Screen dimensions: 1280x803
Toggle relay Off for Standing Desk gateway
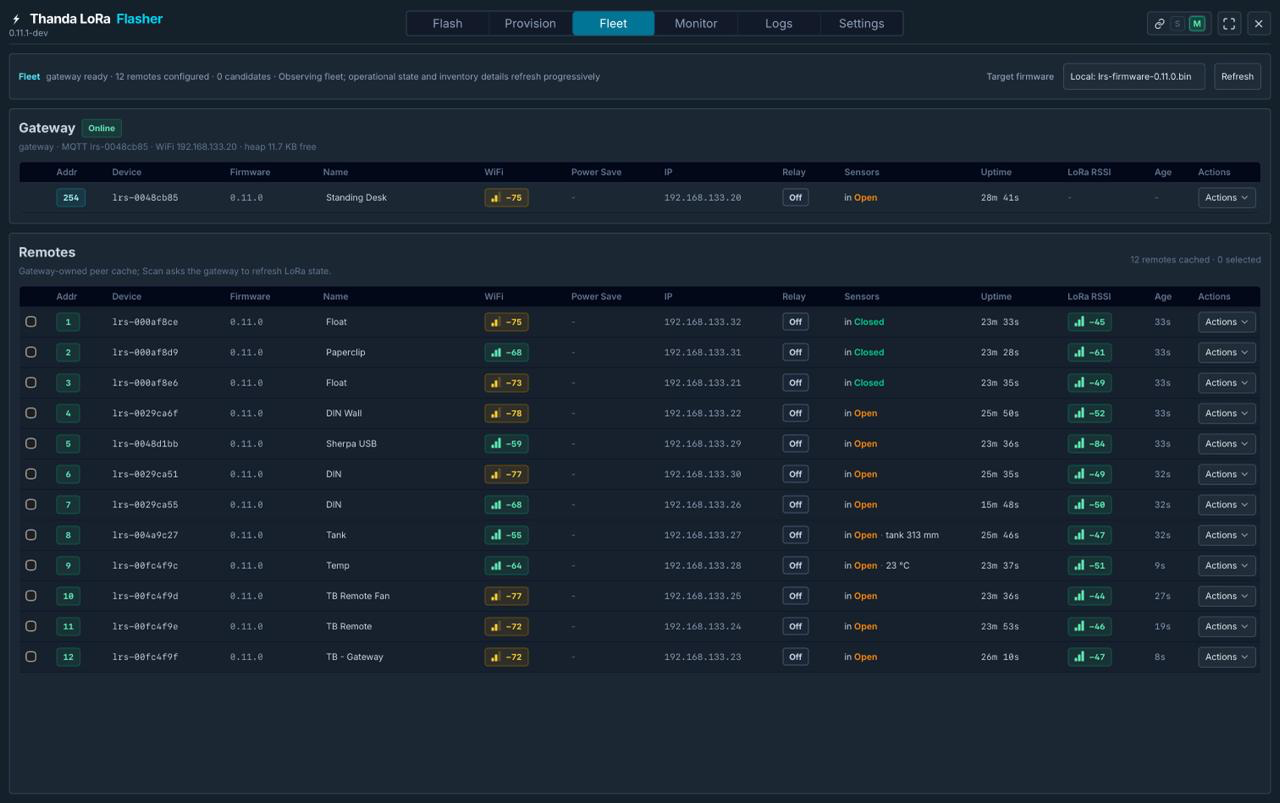(x=795, y=198)
